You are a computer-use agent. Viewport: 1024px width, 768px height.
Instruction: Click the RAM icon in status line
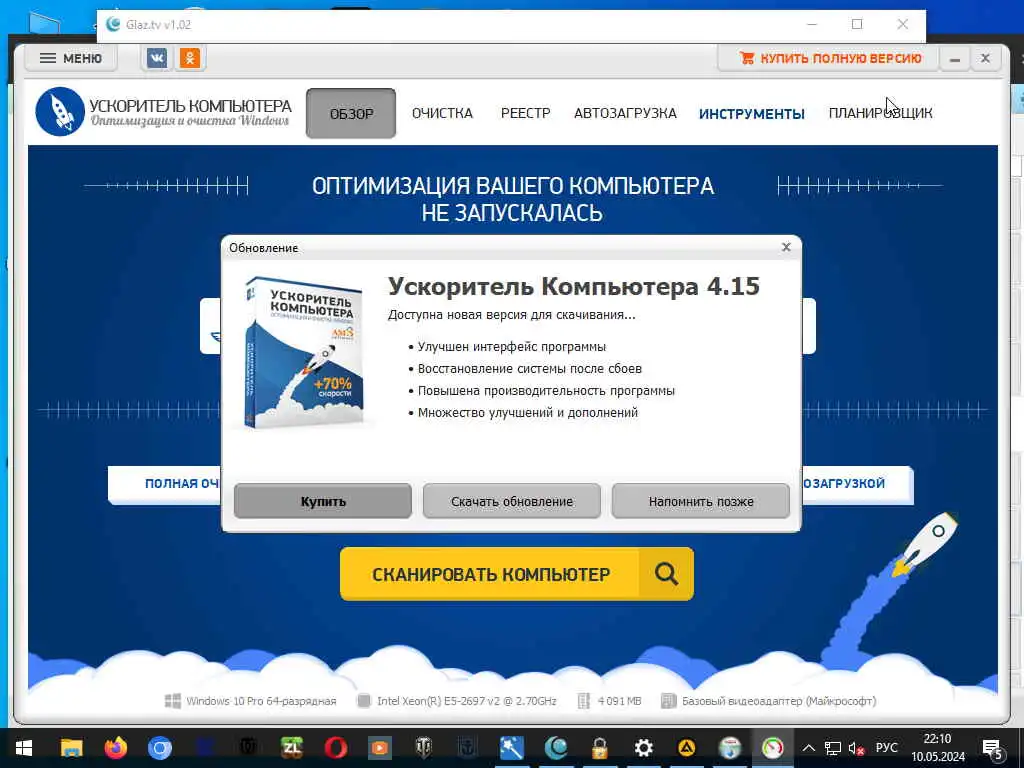click(x=584, y=701)
